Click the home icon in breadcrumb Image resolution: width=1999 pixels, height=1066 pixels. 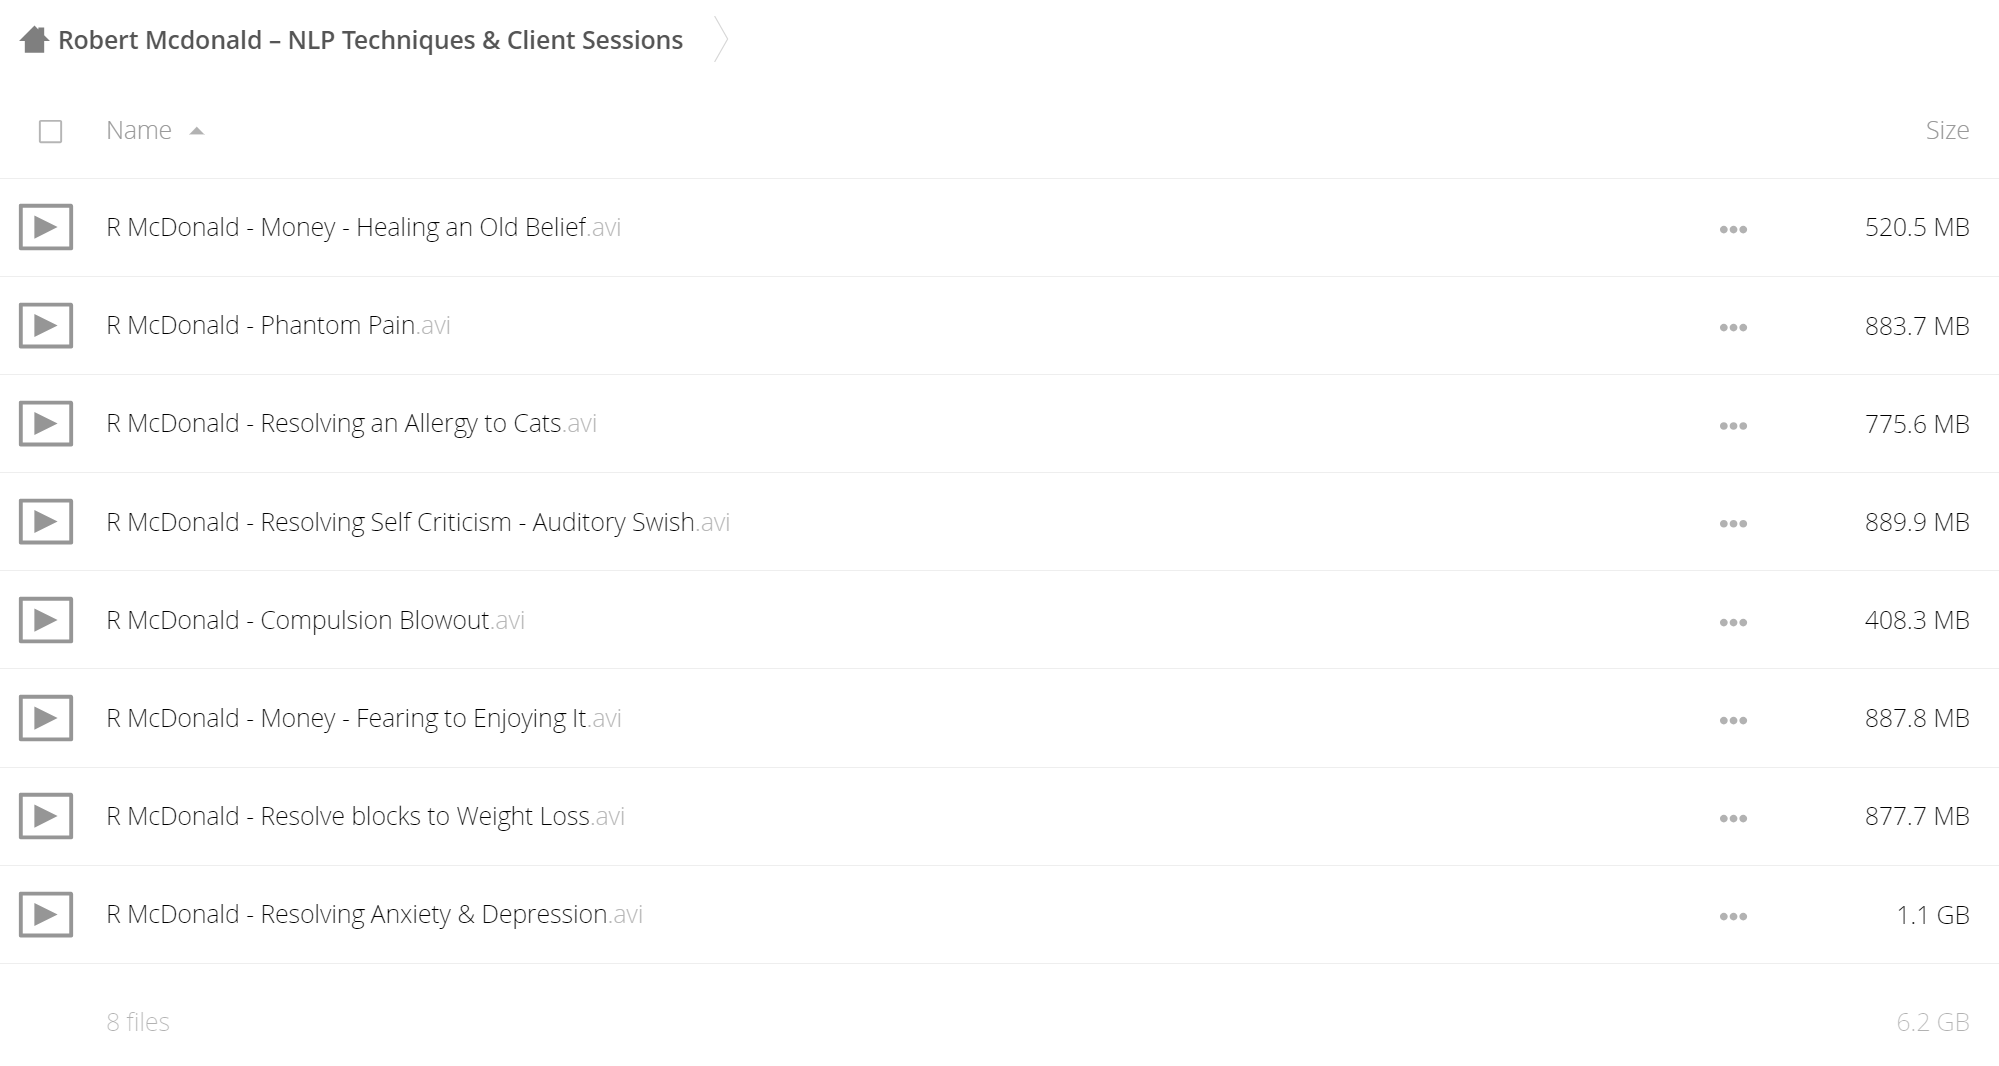click(x=34, y=40)
